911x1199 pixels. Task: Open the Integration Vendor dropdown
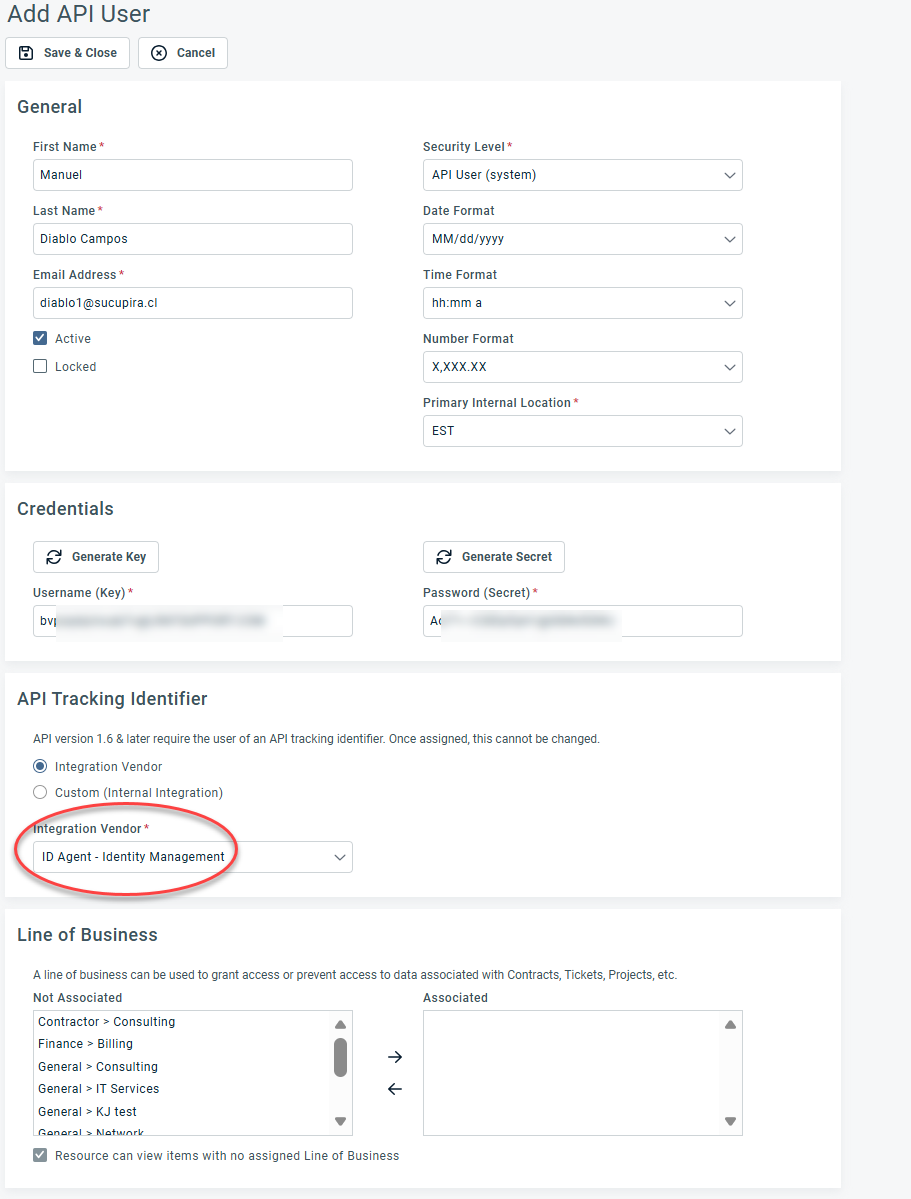point(193,857)
